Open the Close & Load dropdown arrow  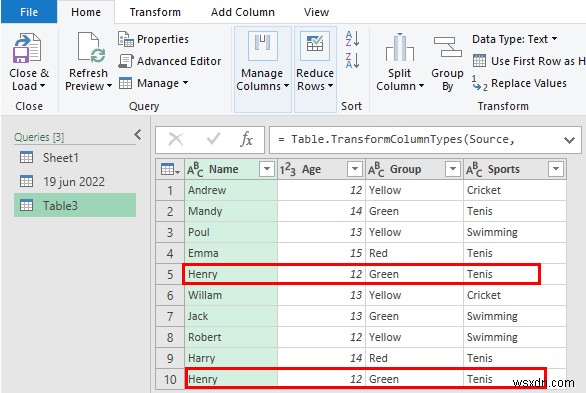[x=42, y=86]
